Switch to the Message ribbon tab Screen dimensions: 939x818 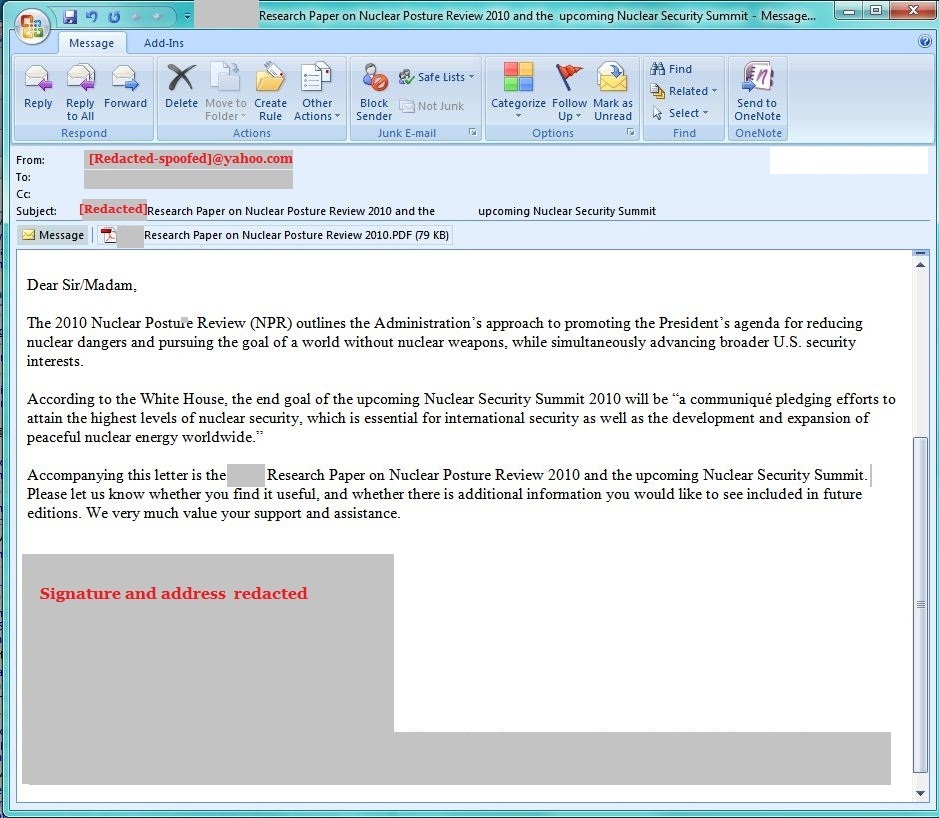pos(91,43)
